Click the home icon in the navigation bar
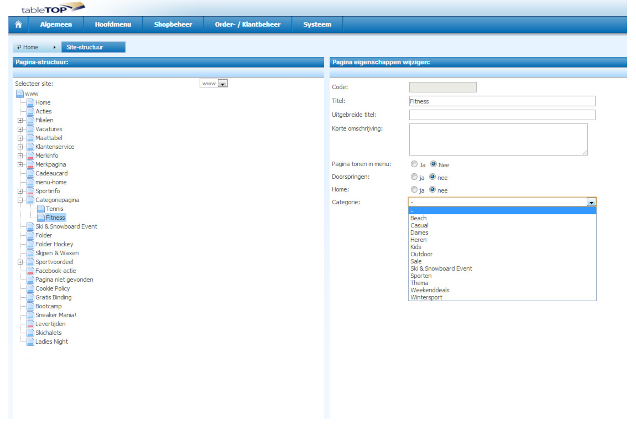Viewport: 636px width, 424px height. tap(18, 24)
